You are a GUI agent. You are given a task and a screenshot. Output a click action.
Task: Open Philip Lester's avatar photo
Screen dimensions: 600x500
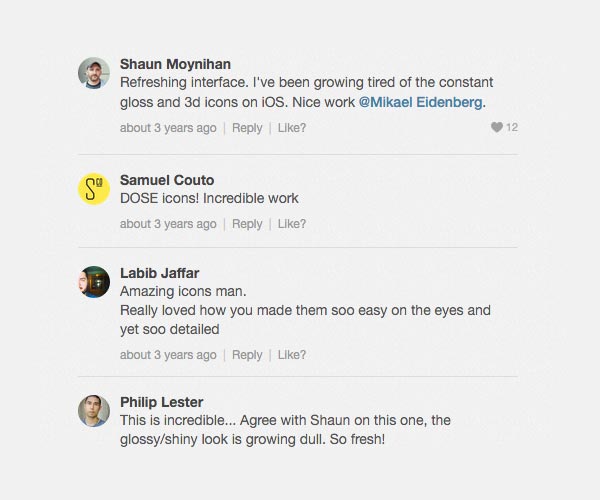click(x=94, y=411)
